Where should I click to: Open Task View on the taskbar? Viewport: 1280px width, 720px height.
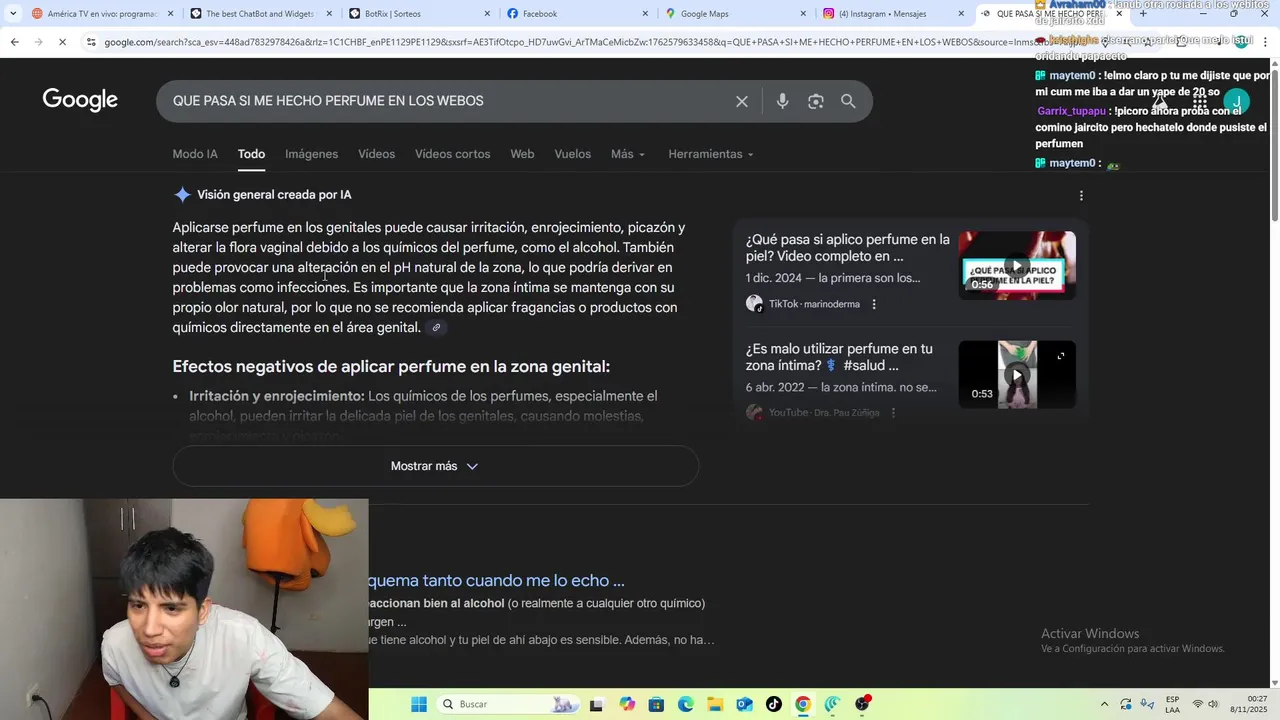[596, 704]
